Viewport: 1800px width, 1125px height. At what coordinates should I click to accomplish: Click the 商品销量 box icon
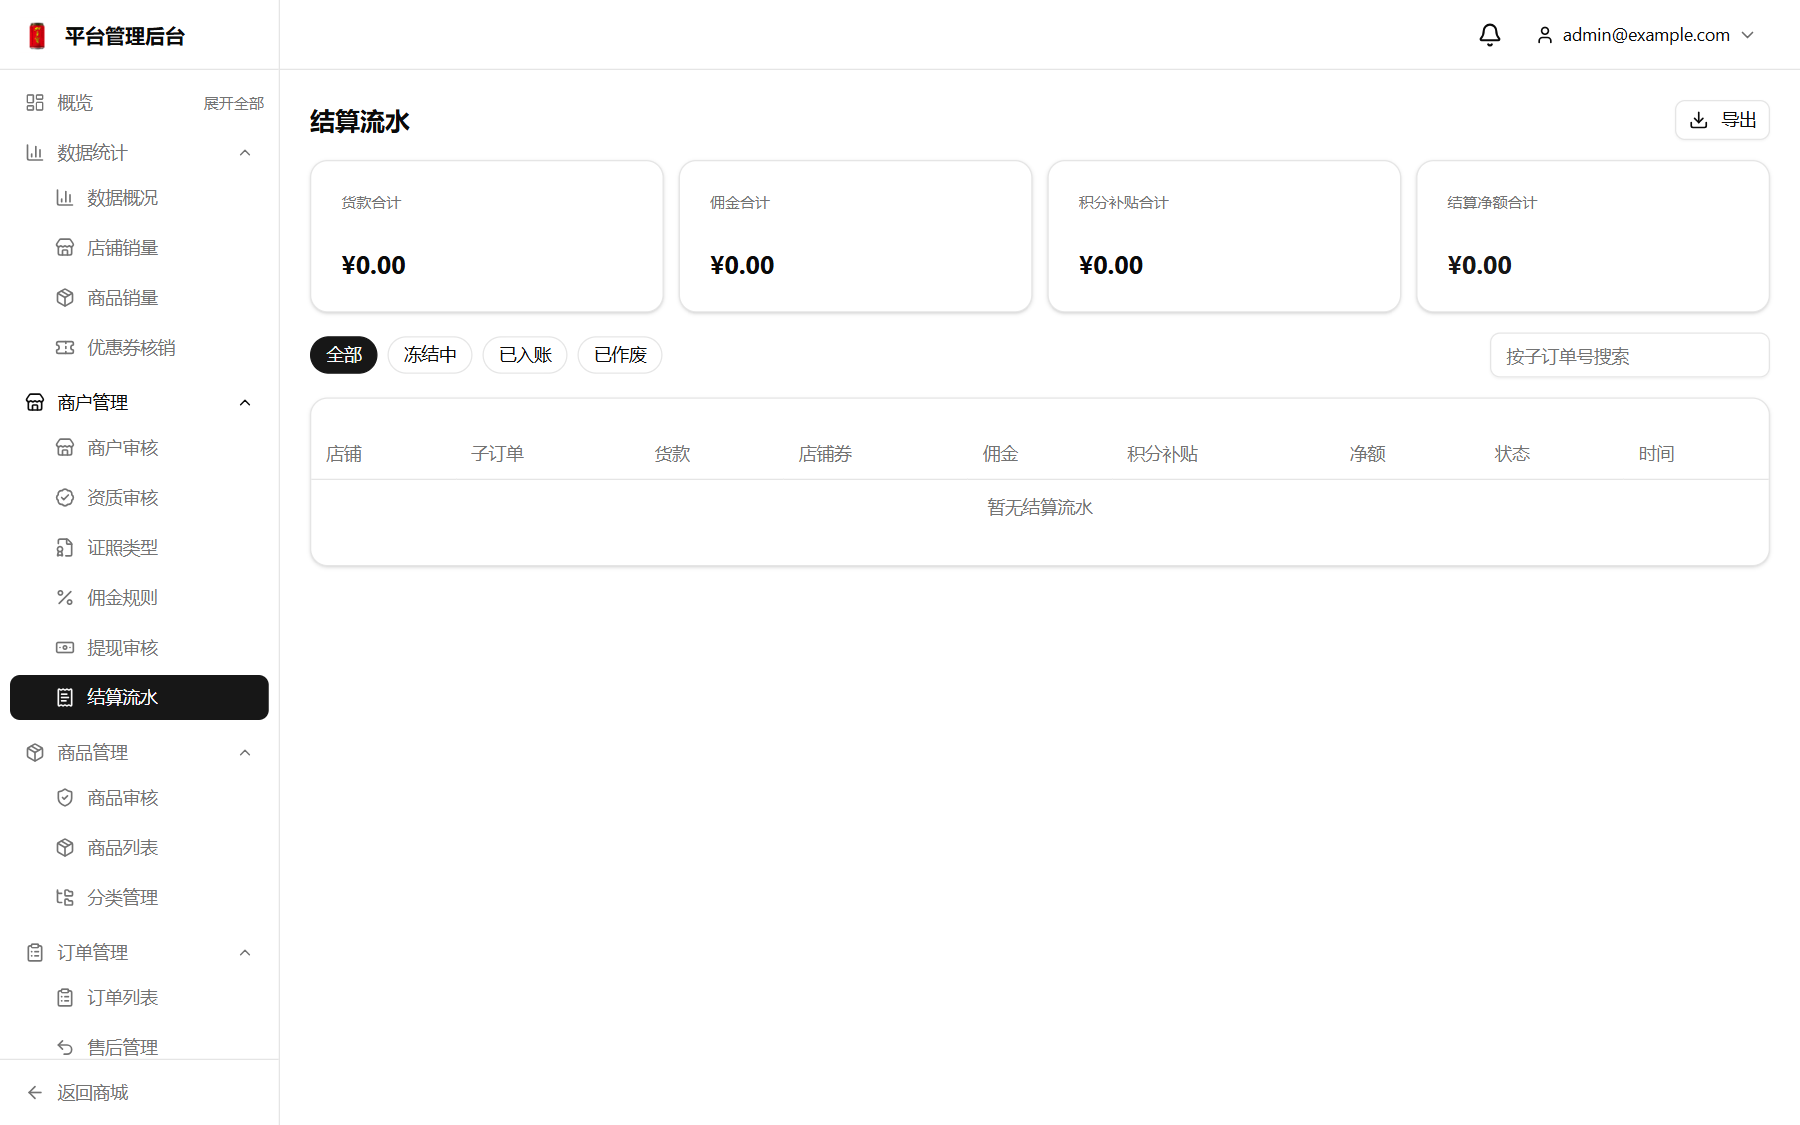click(65, 297)
